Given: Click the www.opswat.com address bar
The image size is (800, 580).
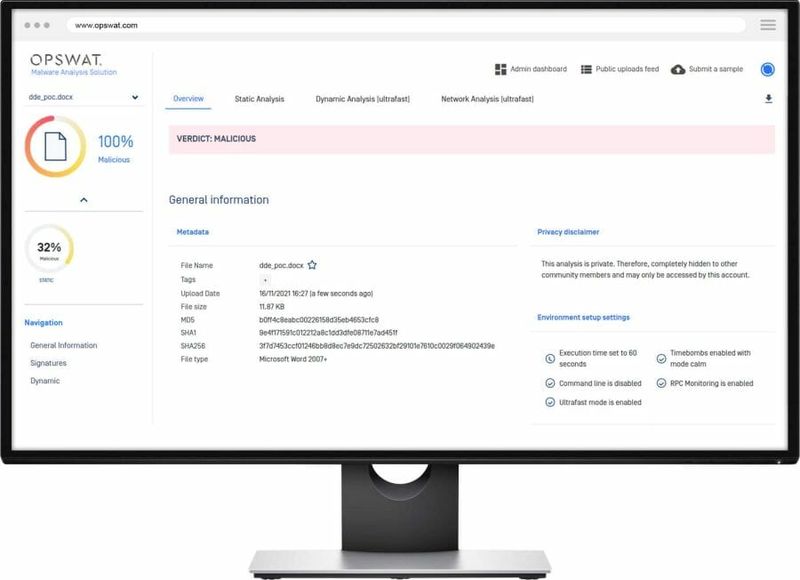Looking at the screenshot, I should 406,25.
